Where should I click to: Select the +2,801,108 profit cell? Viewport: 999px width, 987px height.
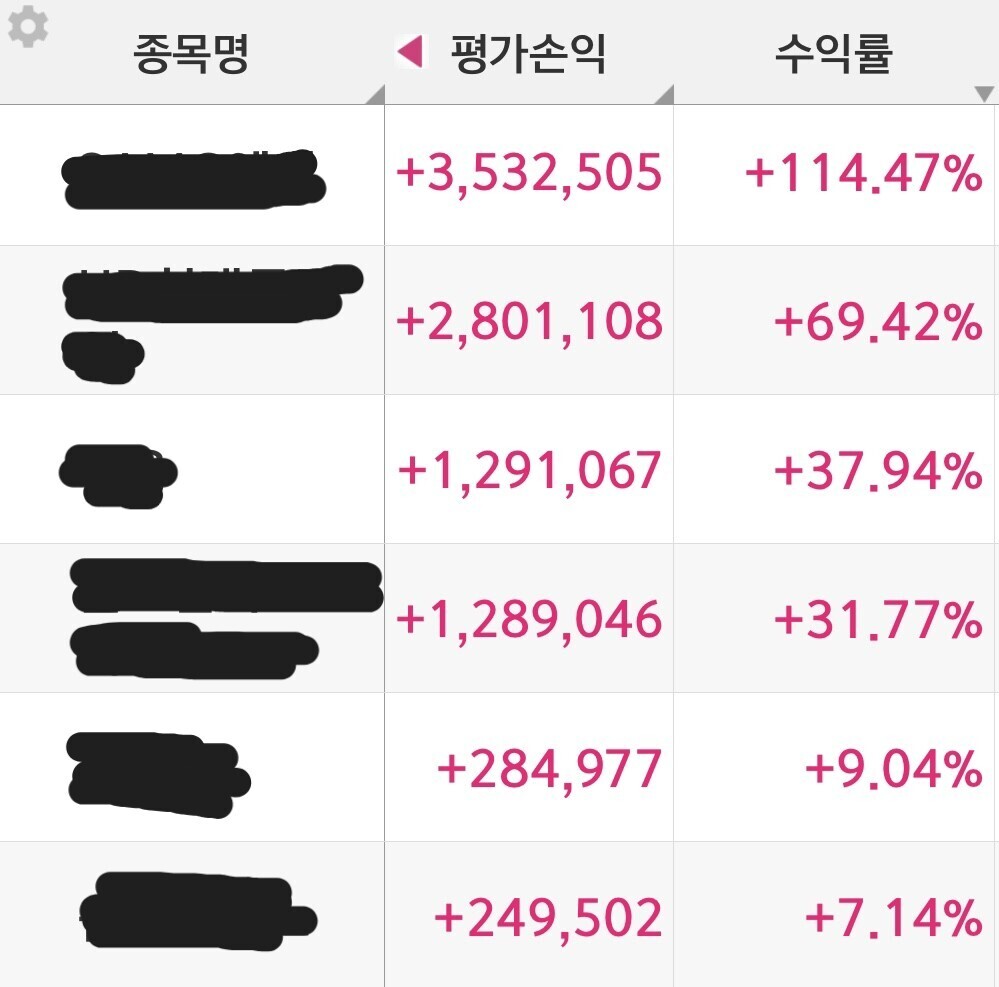[529, 320]
